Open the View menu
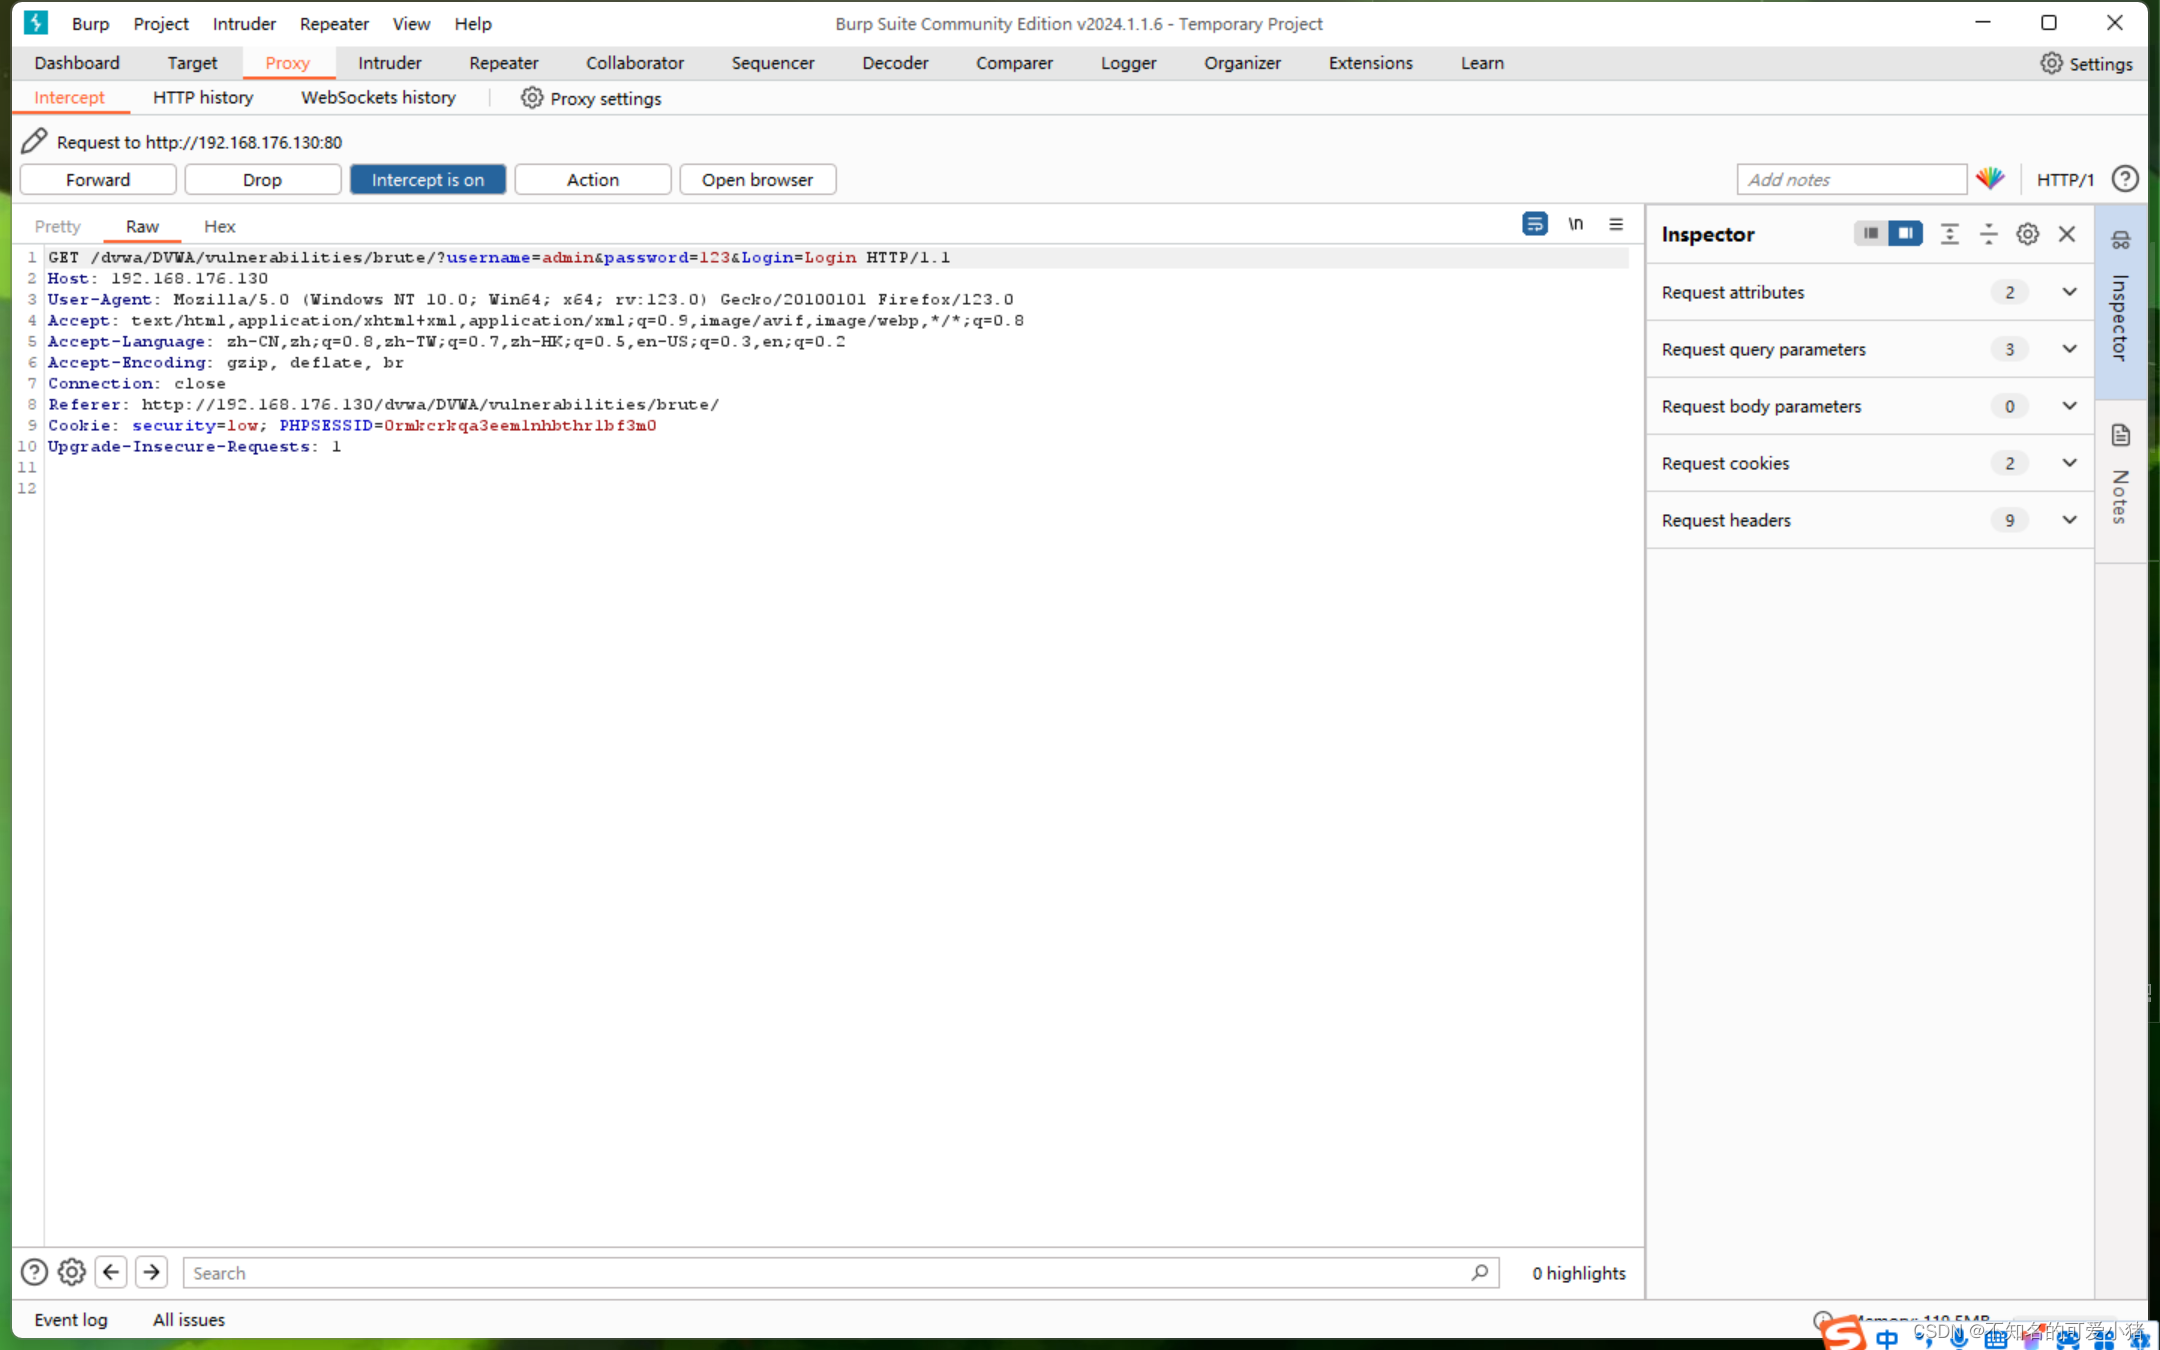The image size is (2160, 1350). tap(411, 23)
